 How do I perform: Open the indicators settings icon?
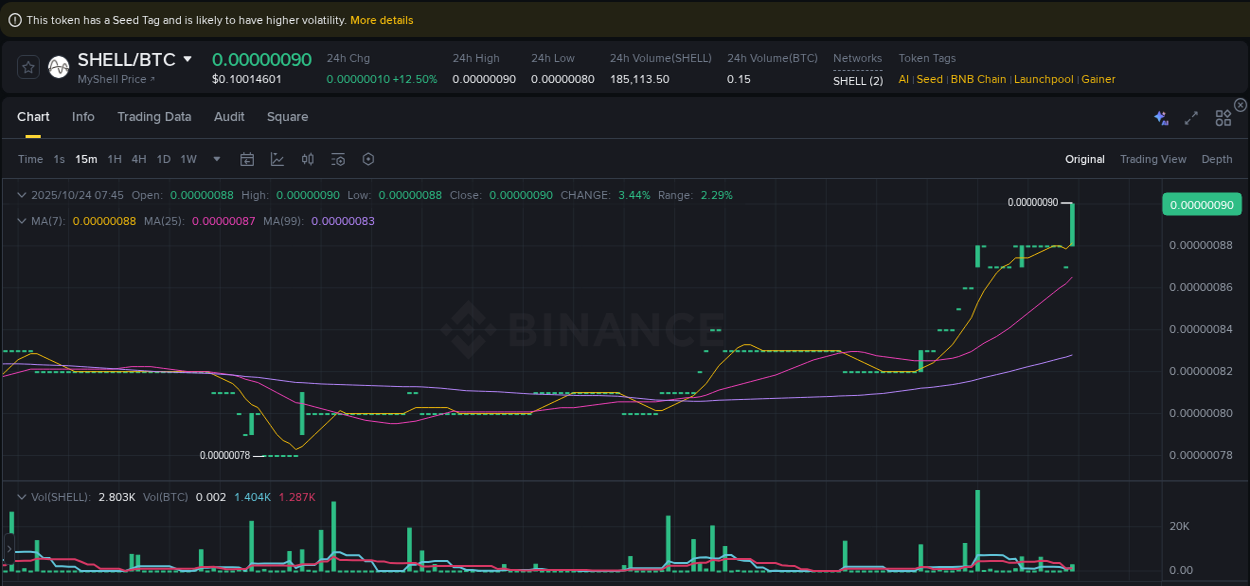[338, 159]
